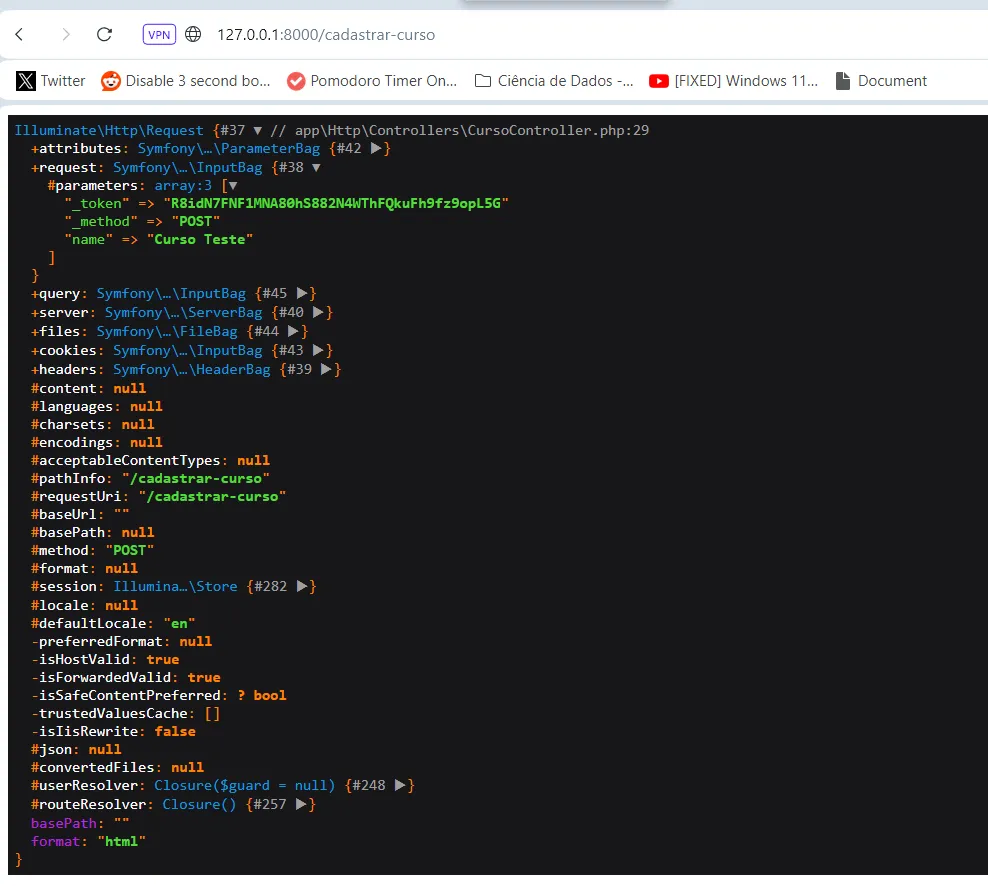
Task: Click the VPN badge in address bar
Action: (159, 35)
